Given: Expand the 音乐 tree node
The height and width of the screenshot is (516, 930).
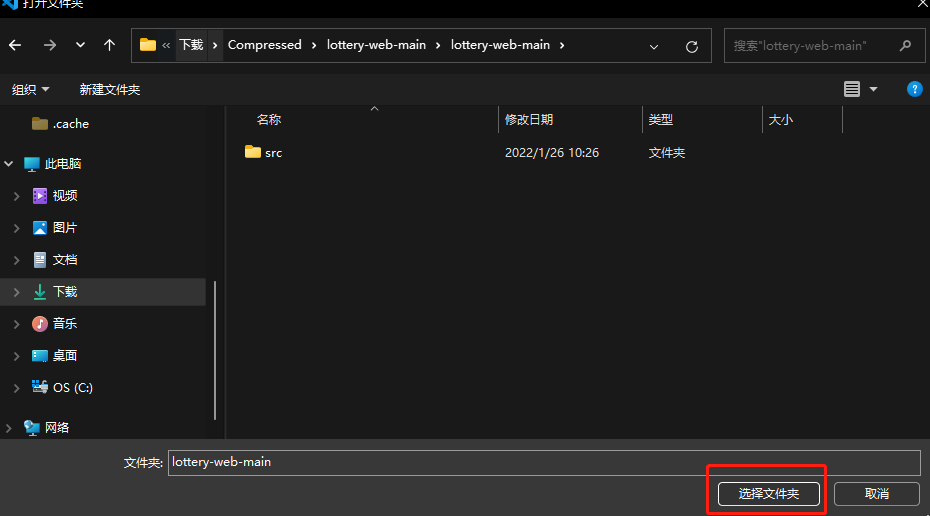Looking at the screenshot, I should pos(17,324).
